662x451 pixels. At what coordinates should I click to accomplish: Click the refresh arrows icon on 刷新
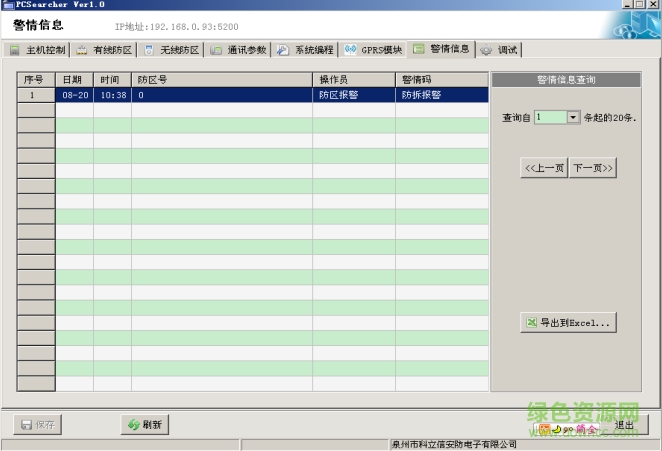(134, 424)
